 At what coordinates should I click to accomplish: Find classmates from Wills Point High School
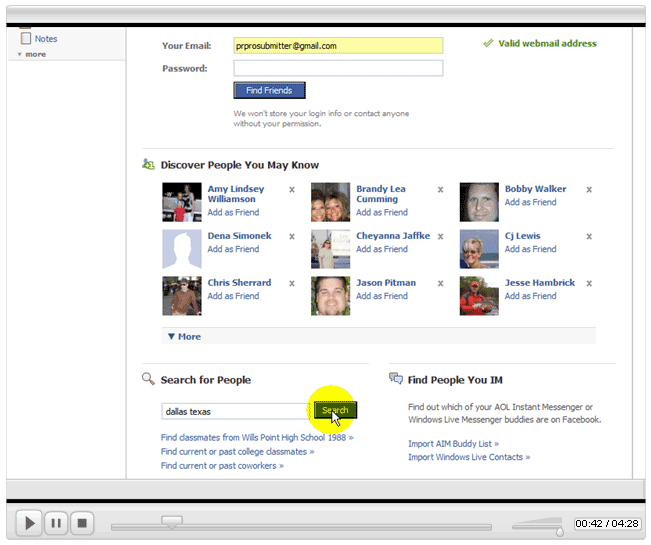pos(257,437)
